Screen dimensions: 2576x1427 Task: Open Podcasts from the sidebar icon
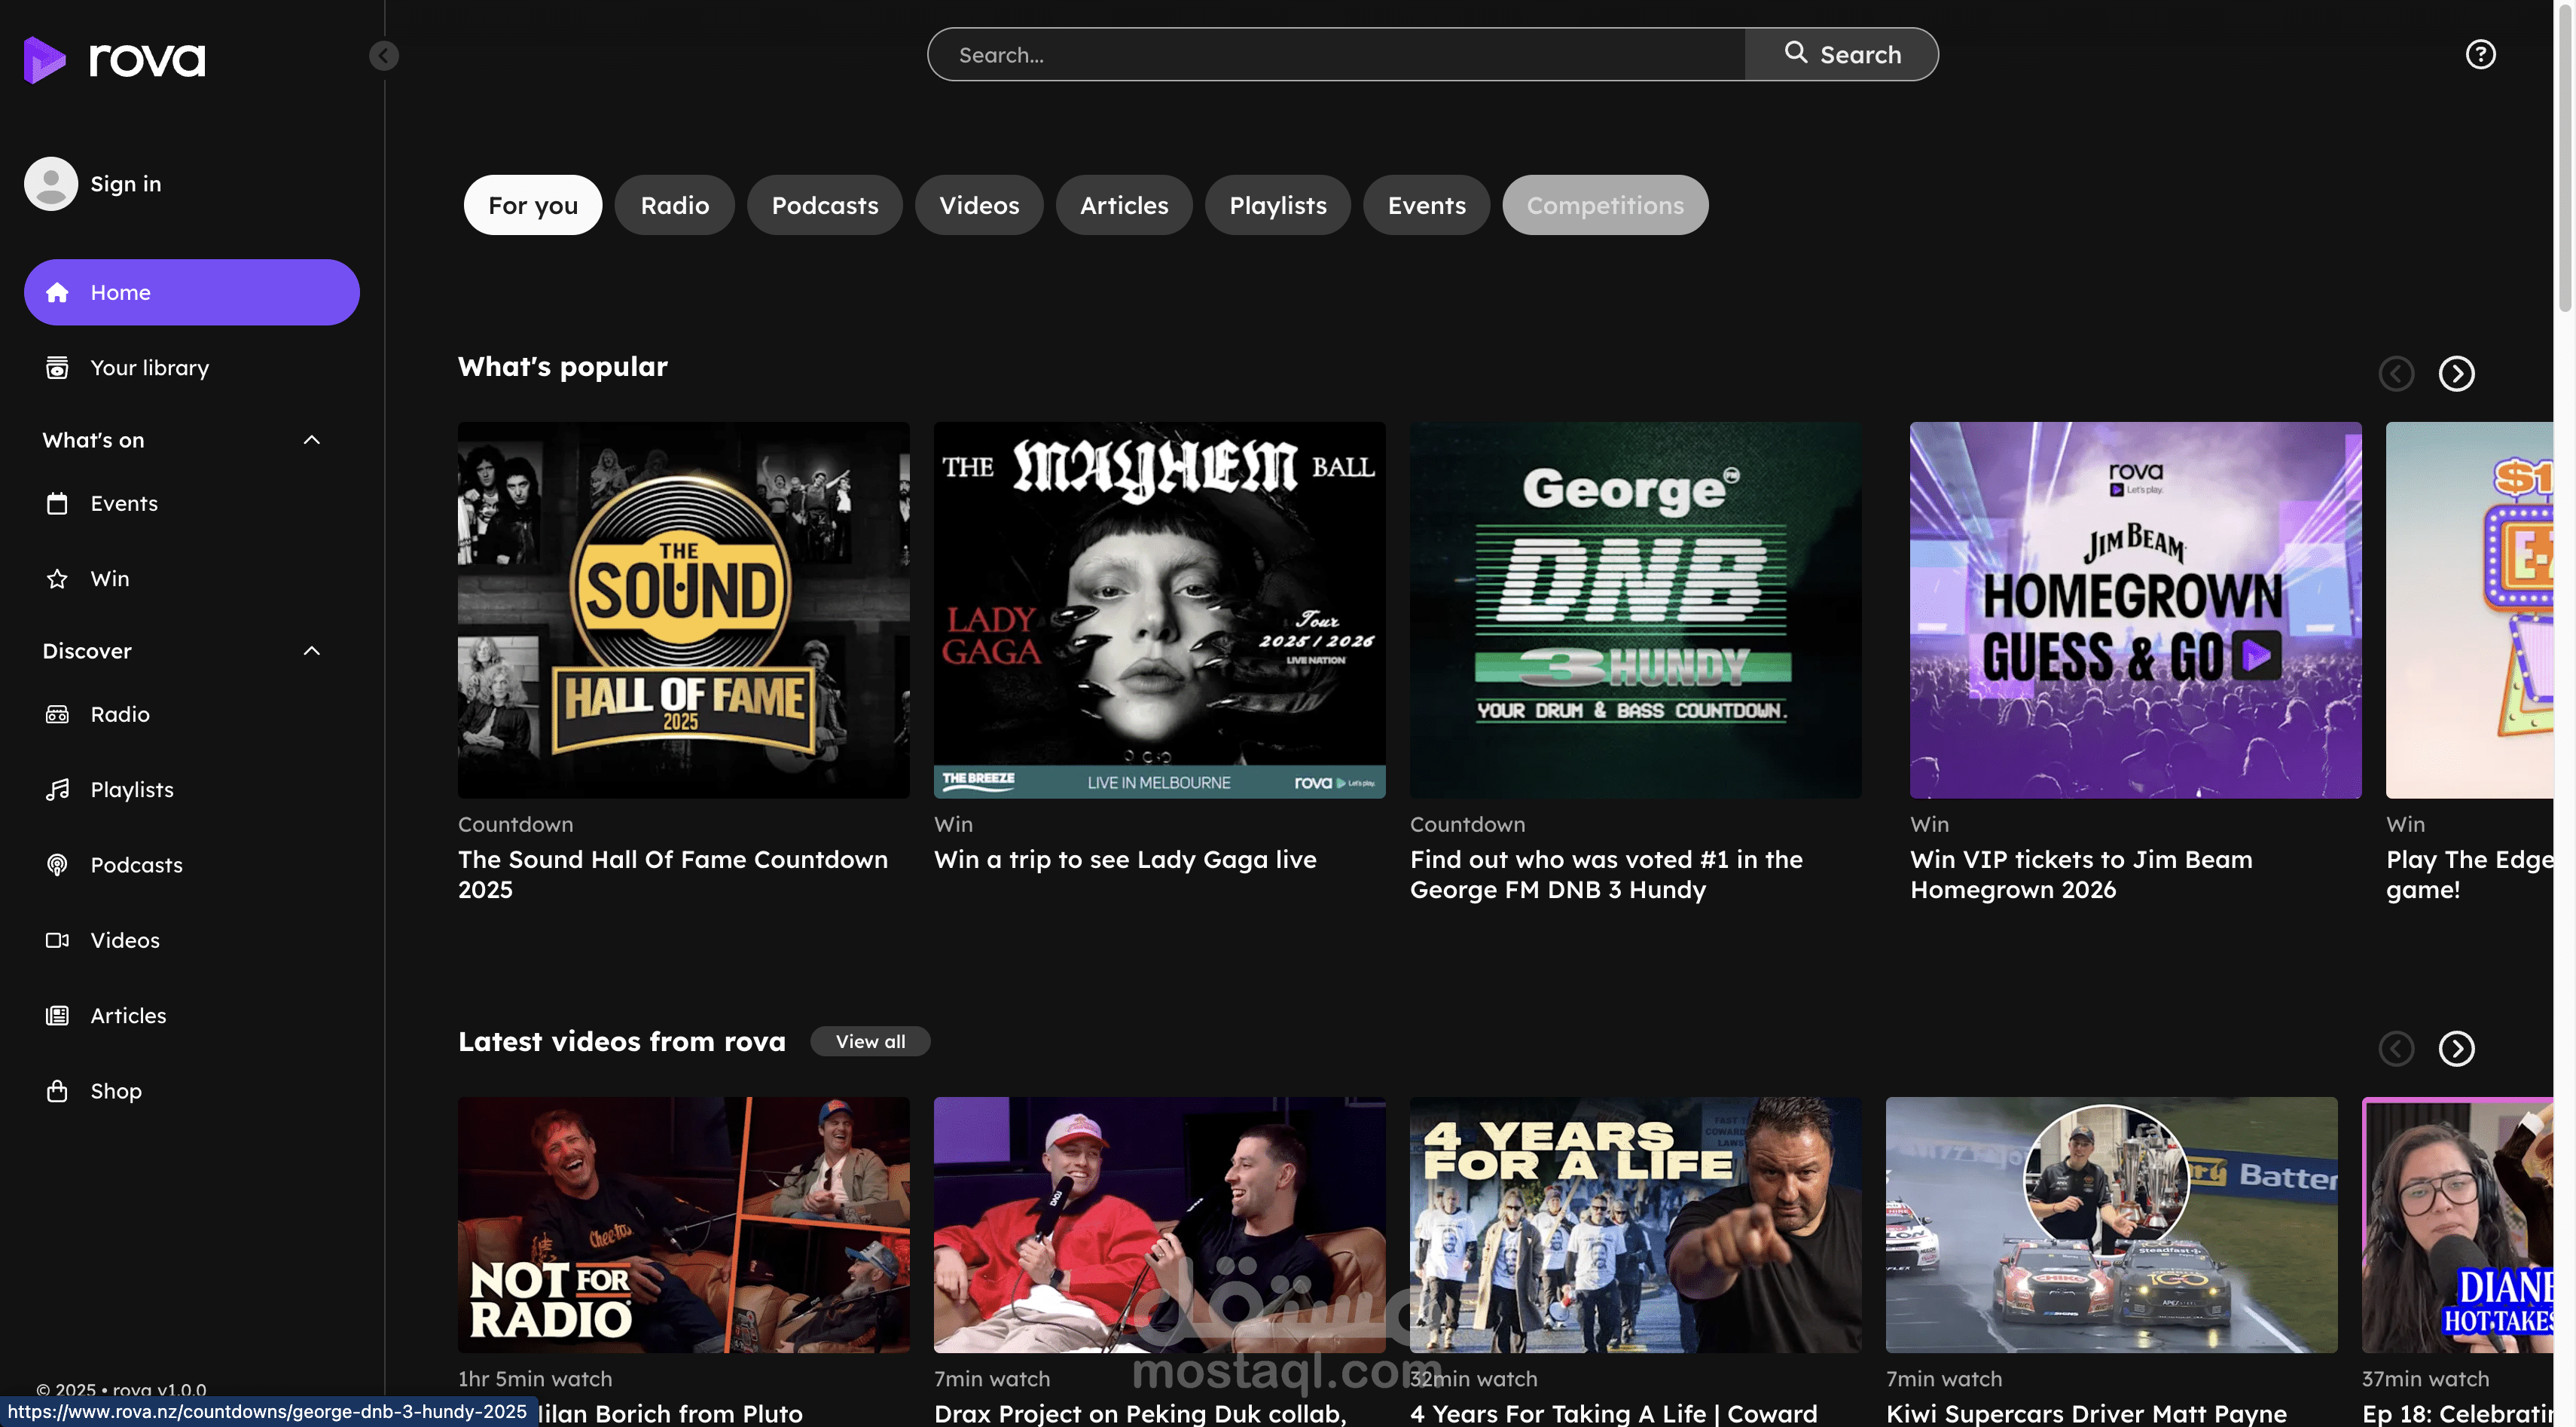click(57, 864)
